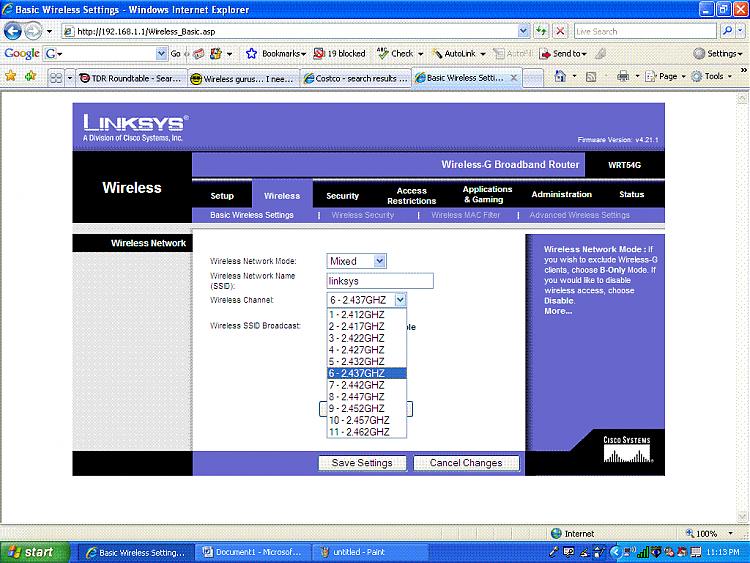Switch to the Security router tab
The height and width of the screenshot is (563, 750).
point(342,195)
